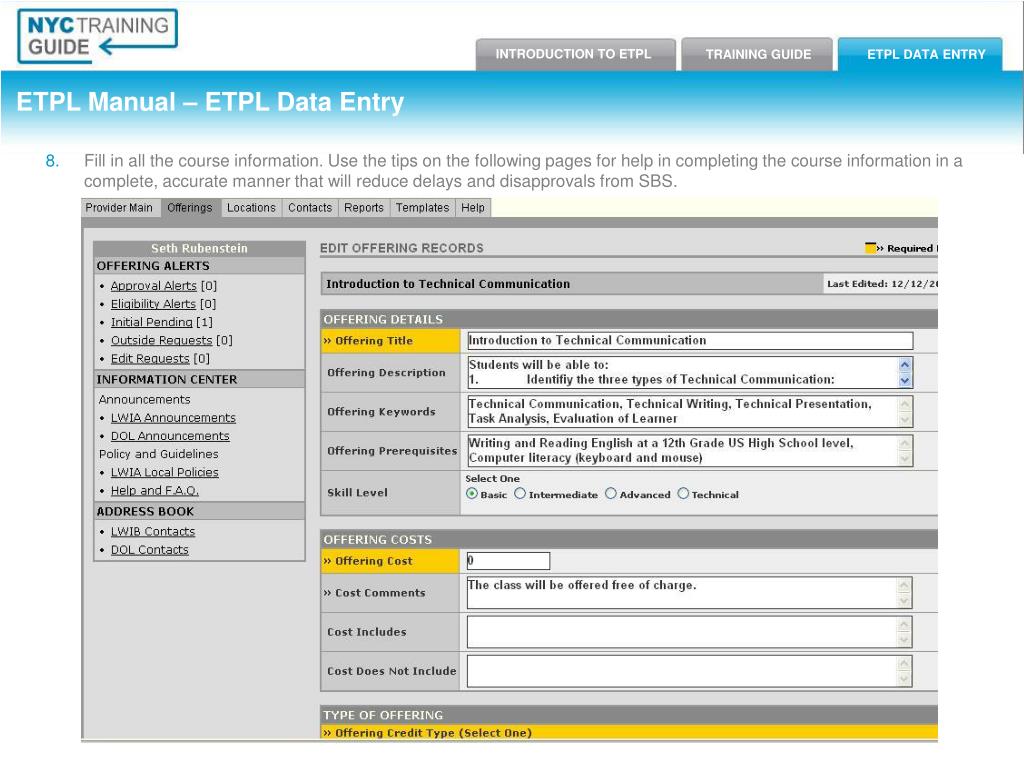Screen dimensions: 1024x768
Task: Open the Templates menu
Action: (423, 208)
